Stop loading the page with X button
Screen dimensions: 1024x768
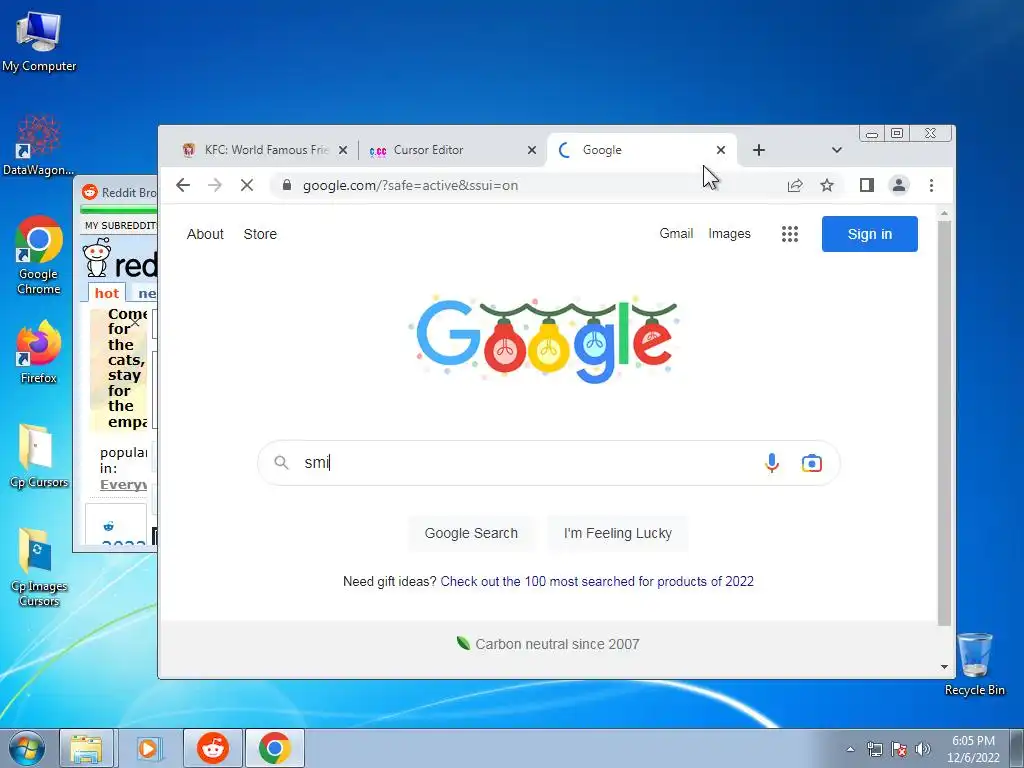247,185
